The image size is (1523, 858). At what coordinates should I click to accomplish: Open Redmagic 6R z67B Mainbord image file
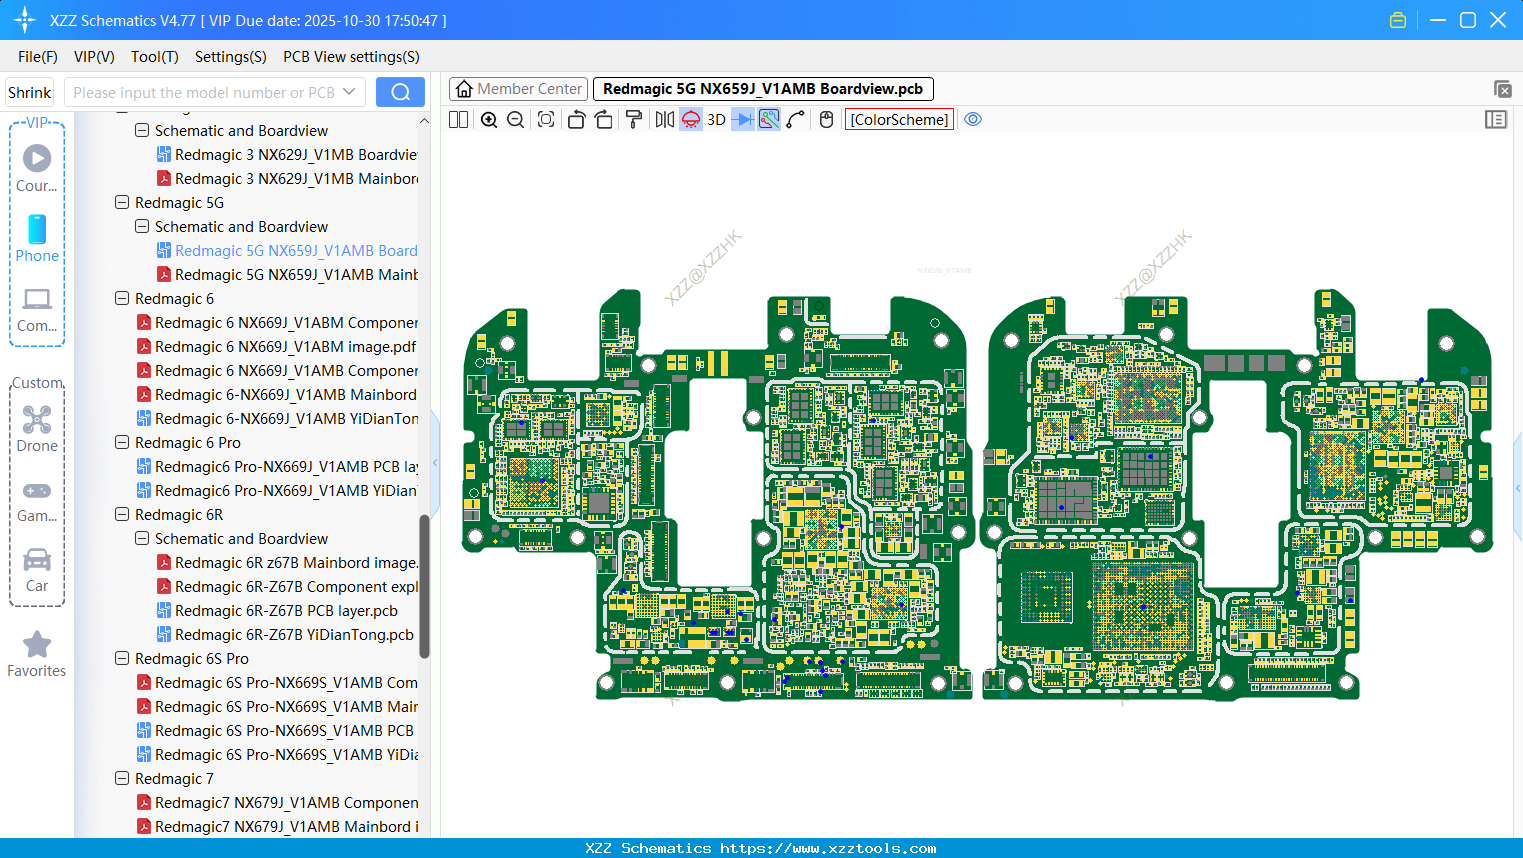(290, 562)
